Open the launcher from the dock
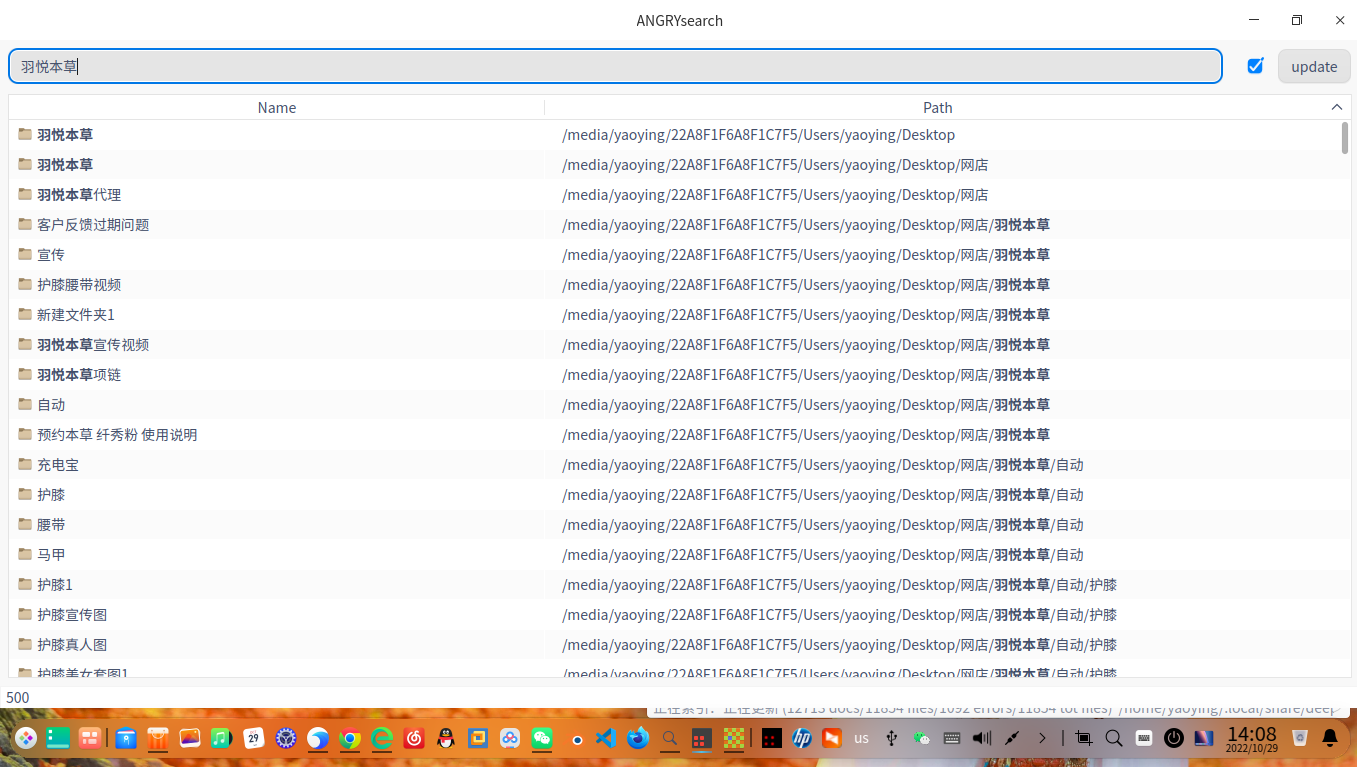Screen dimensions: 1357x767 pos(25,739)
